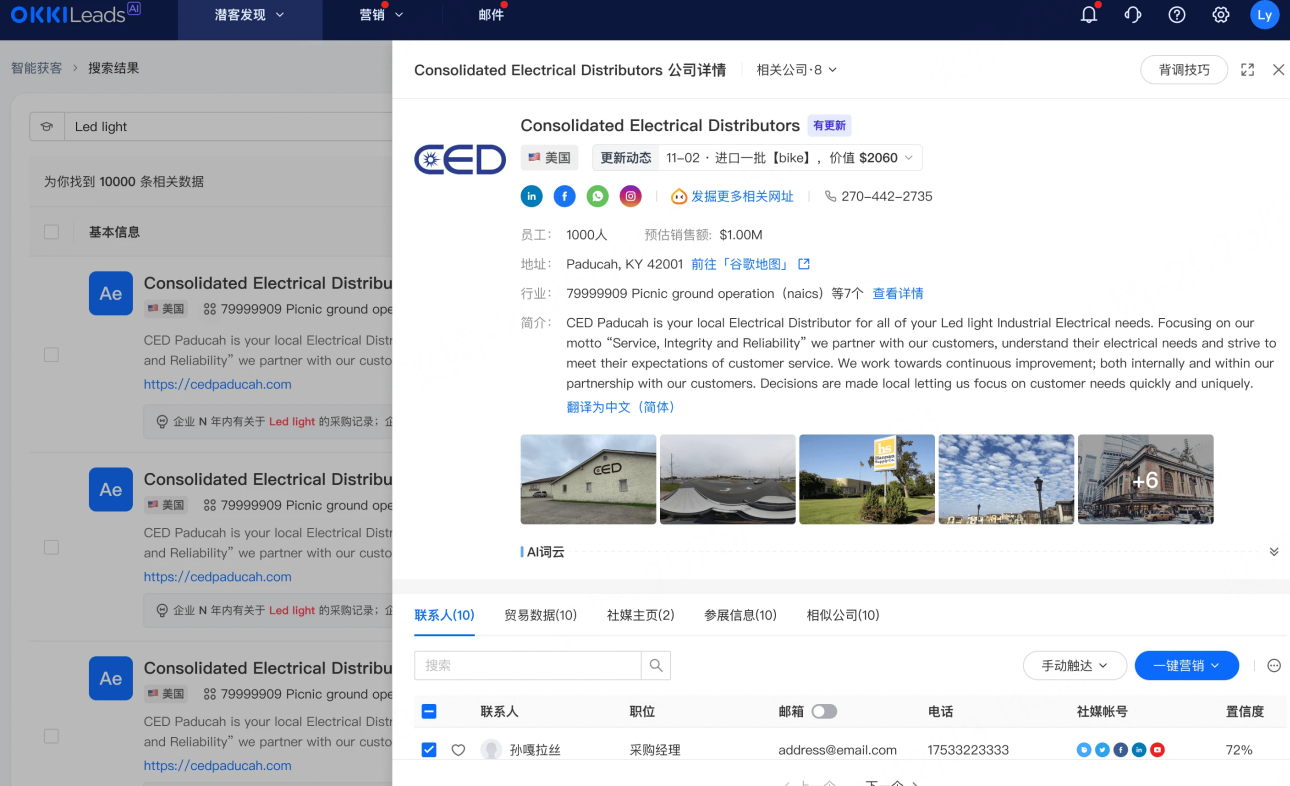Toggle the 邮箱 email visibility switch
The height and width of the screenshot is (786, 1290).
824,711
